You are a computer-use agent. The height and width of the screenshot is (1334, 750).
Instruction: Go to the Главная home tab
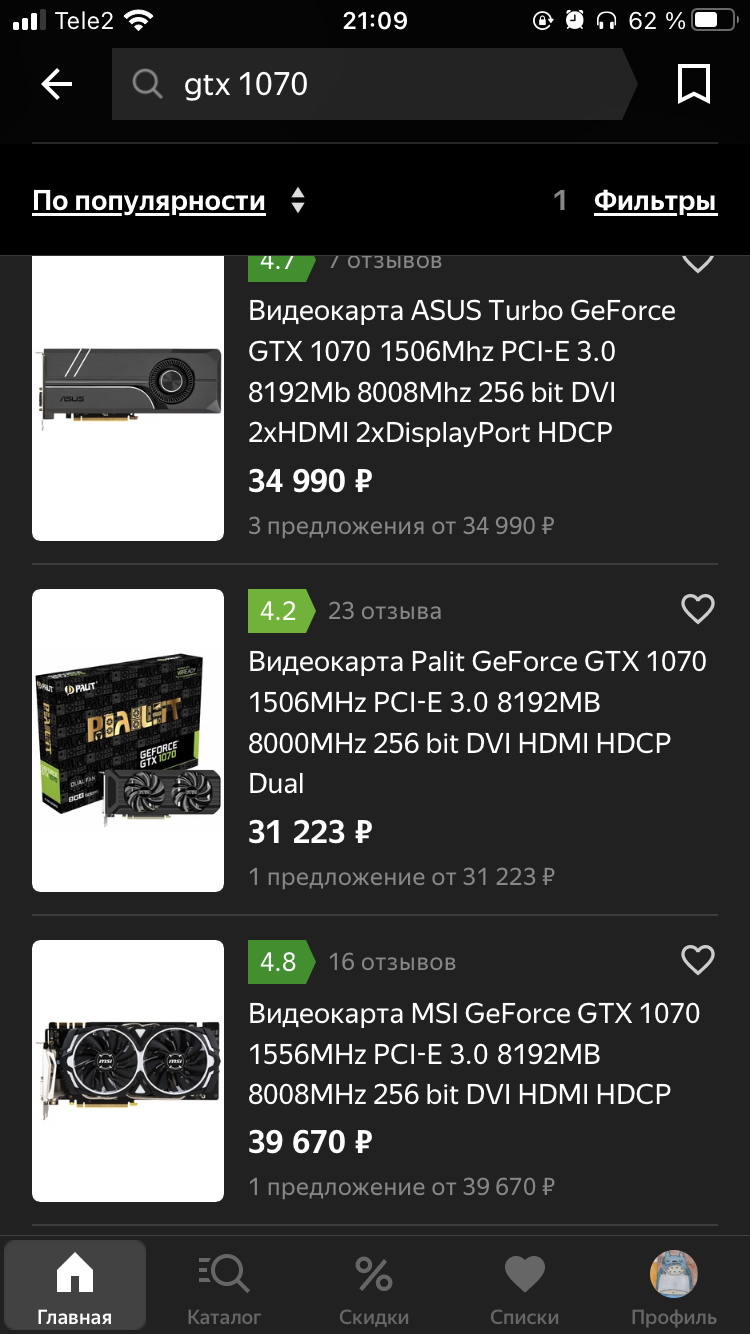coord(75,1288)
